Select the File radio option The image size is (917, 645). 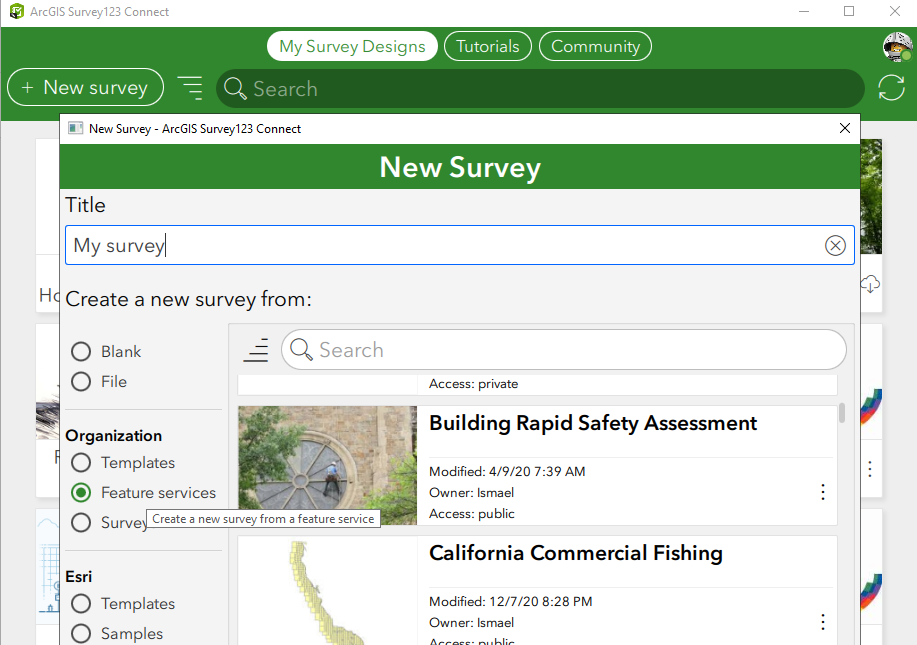(81, 382)
